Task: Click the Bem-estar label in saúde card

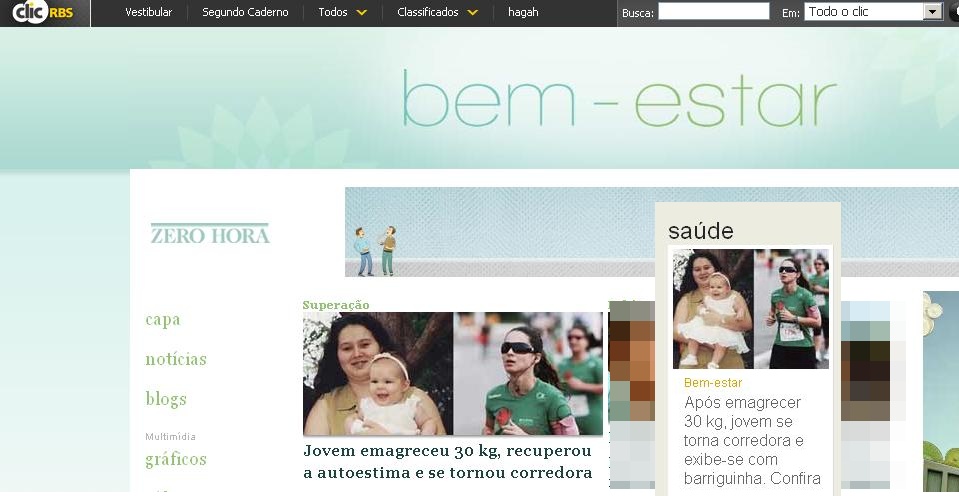Action: [x=713, y=383]
